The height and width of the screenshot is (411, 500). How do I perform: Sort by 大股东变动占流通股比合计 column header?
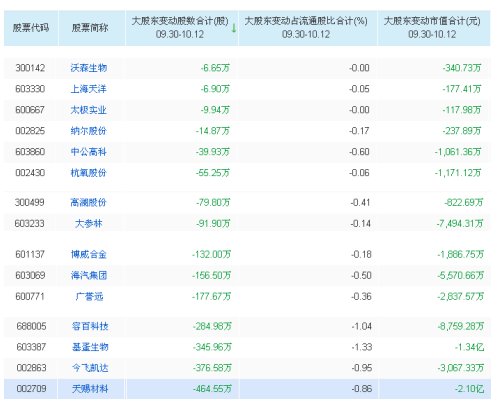pos(306,28)
